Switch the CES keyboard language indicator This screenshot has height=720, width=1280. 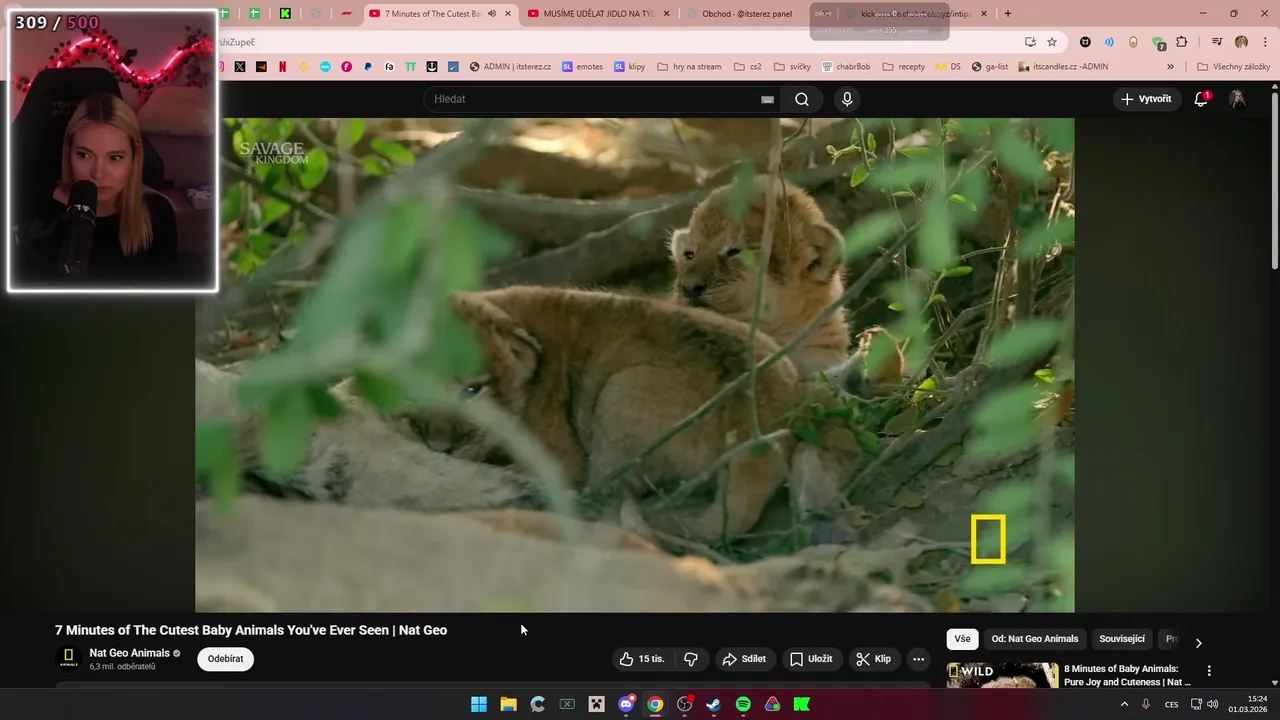[x=1171, y=704]
